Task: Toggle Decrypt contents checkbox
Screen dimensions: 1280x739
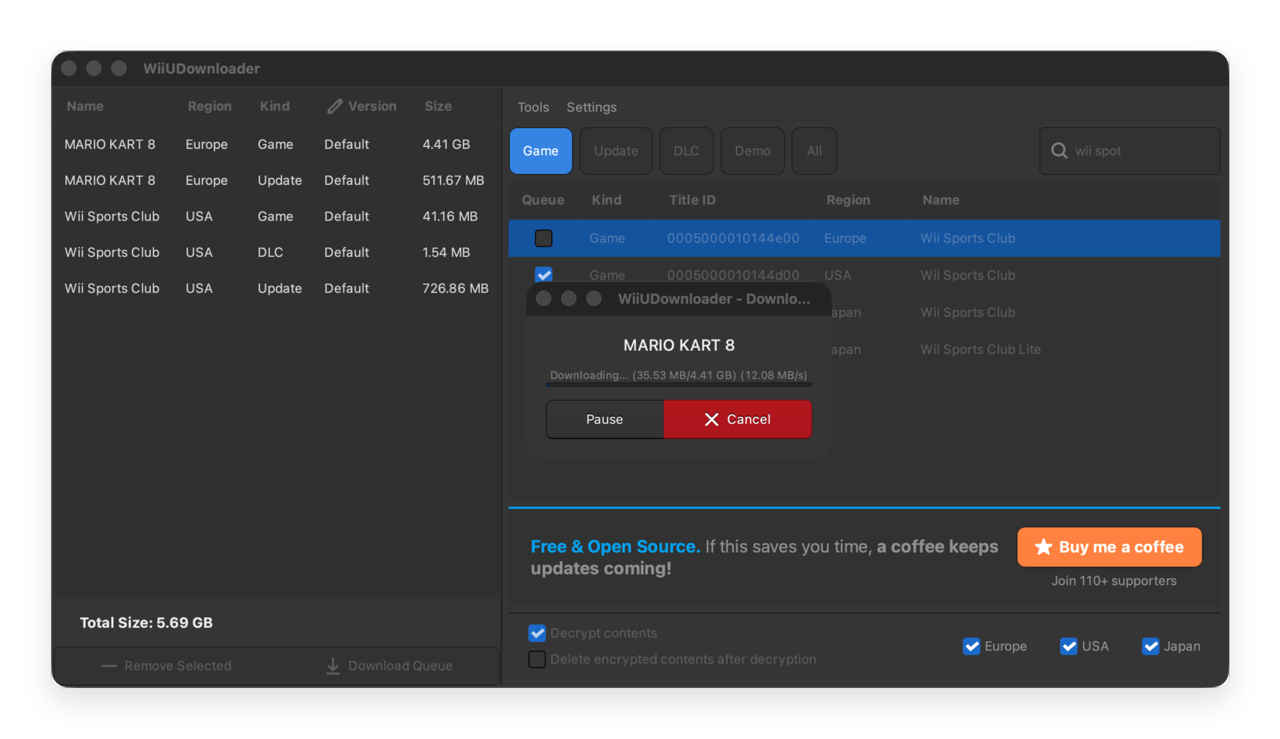Action: pyautogui.click(x=537, y=633)
